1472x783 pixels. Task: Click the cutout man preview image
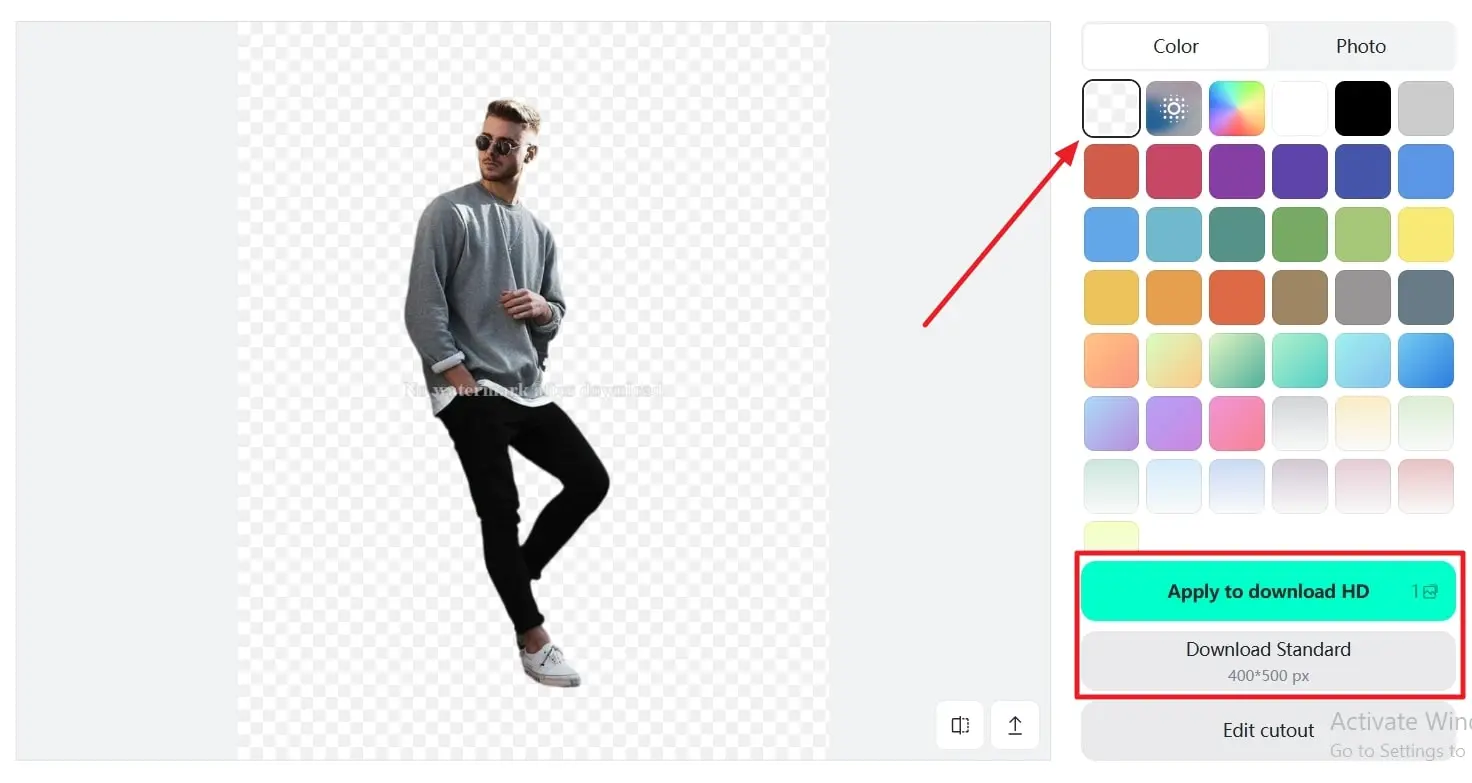point(507,392)
